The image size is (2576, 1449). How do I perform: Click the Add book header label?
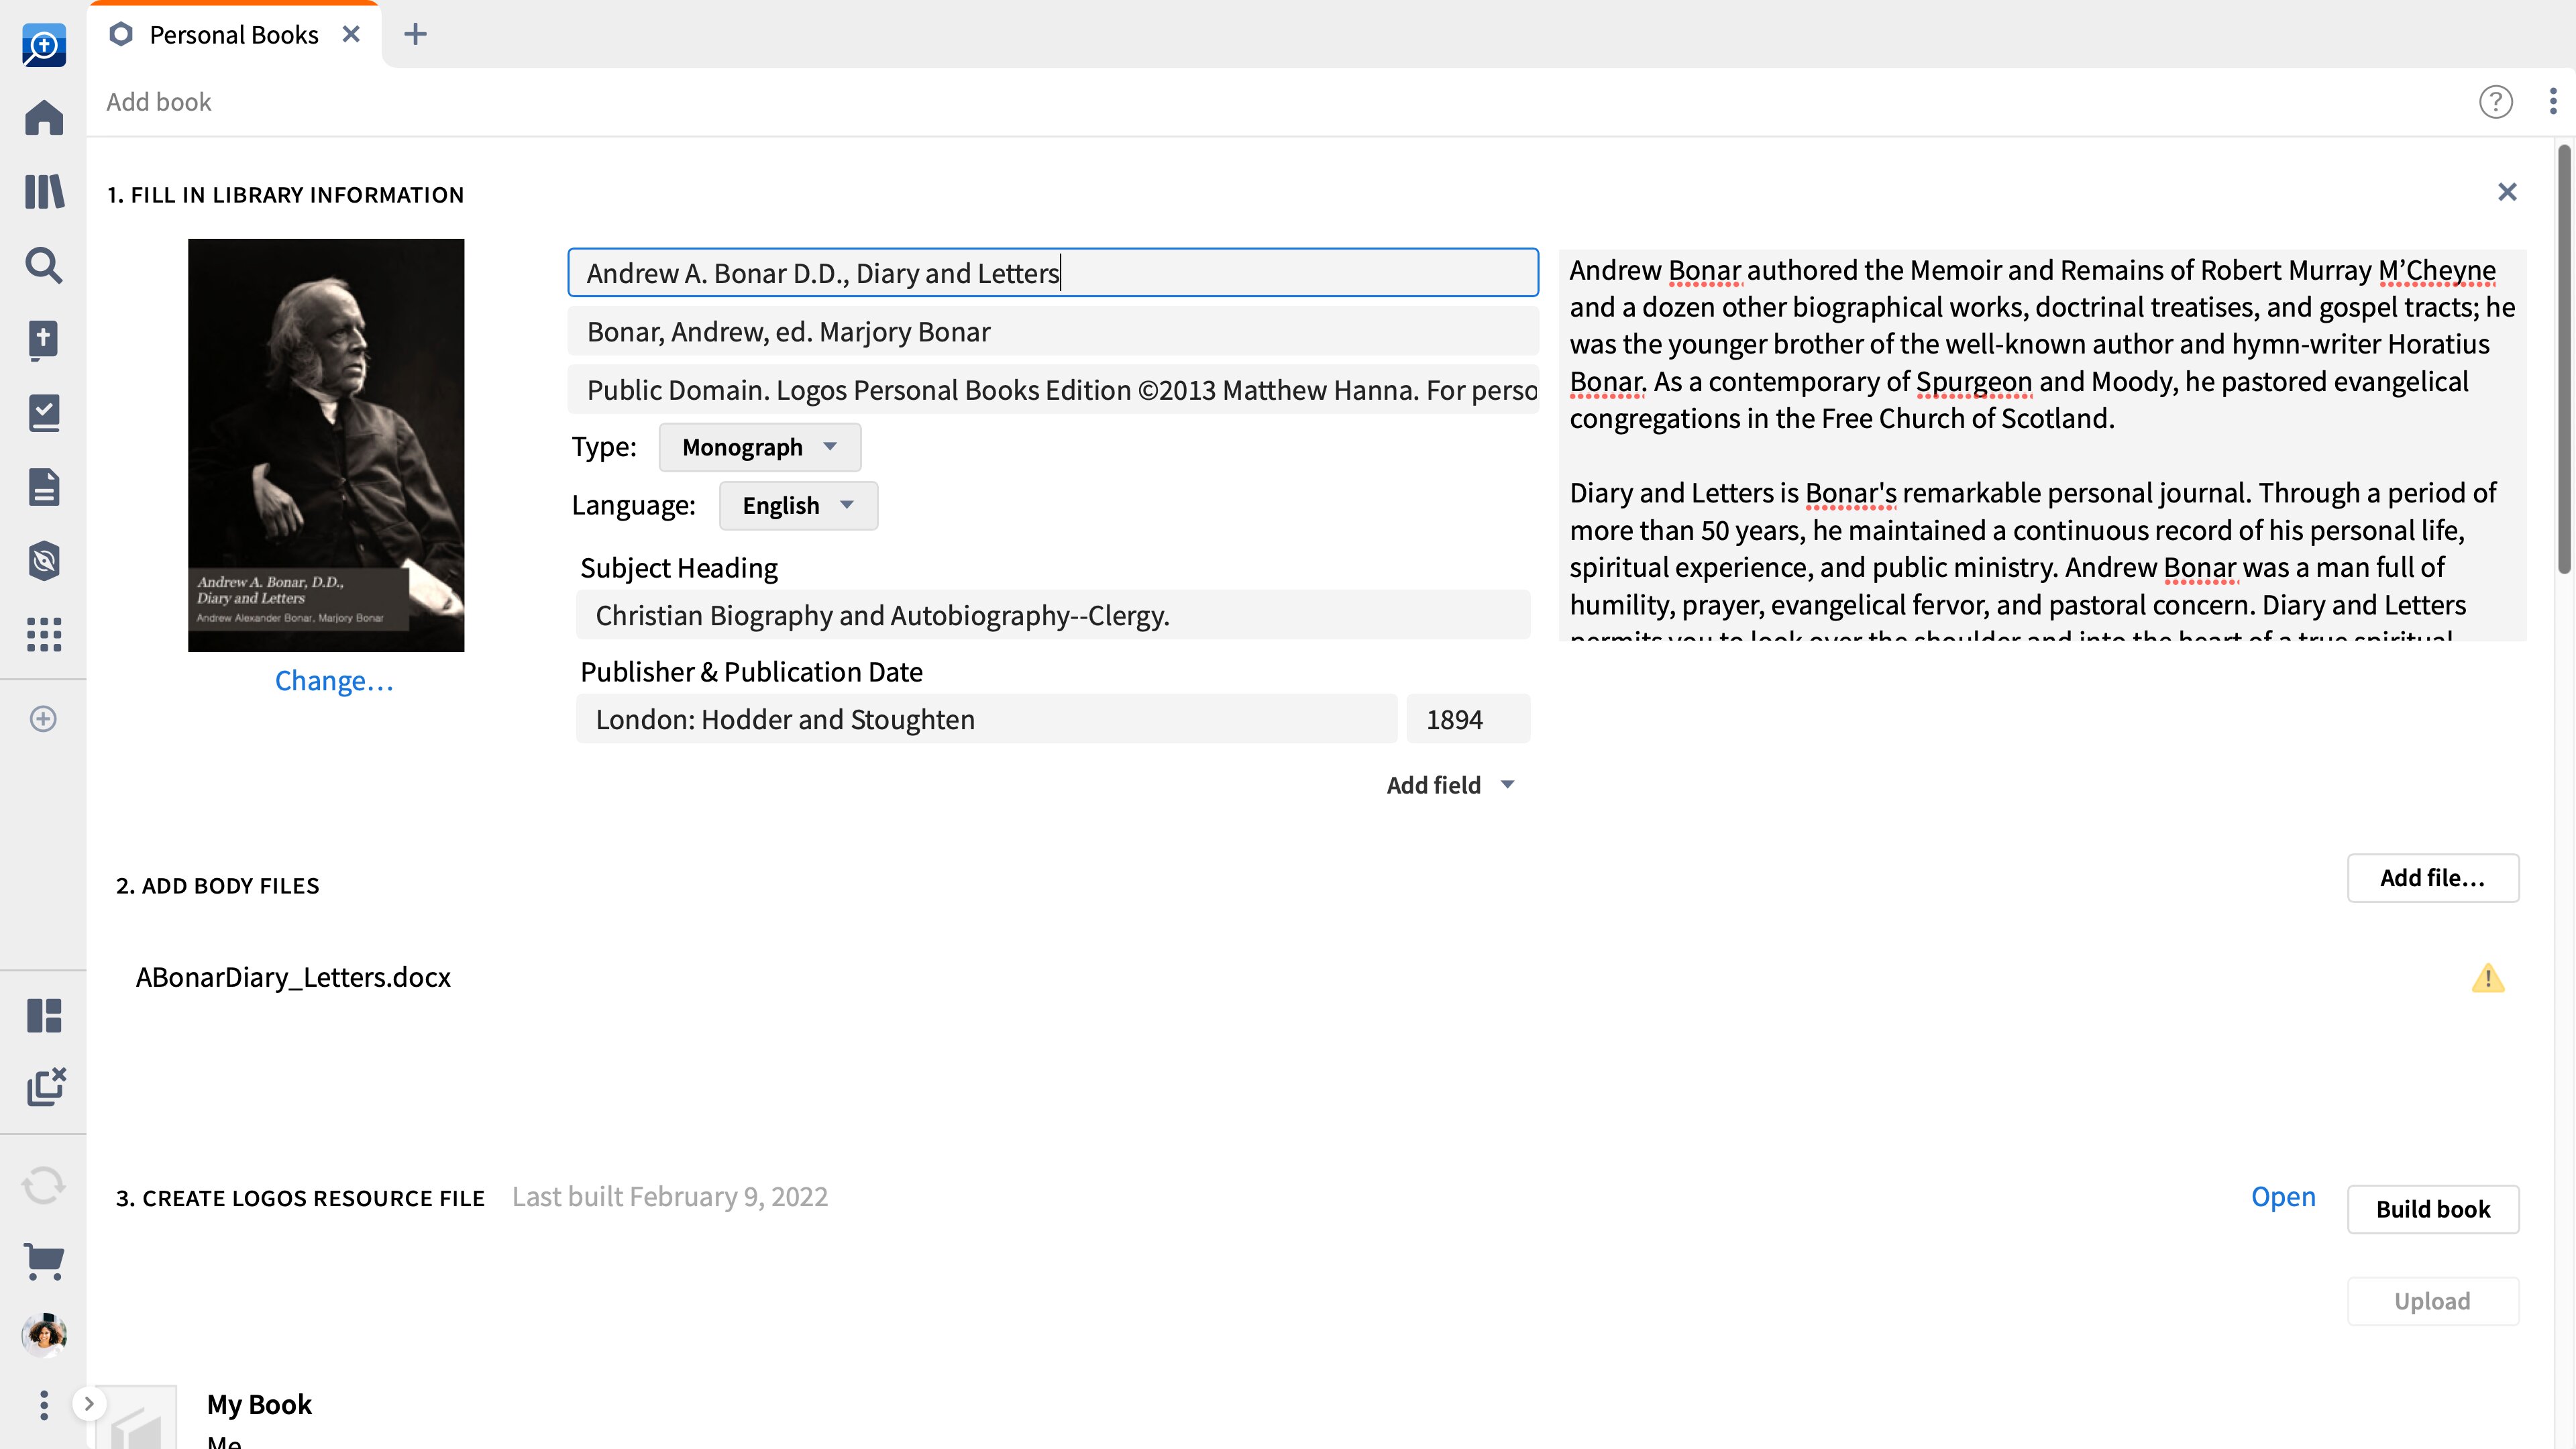(159, 102)
